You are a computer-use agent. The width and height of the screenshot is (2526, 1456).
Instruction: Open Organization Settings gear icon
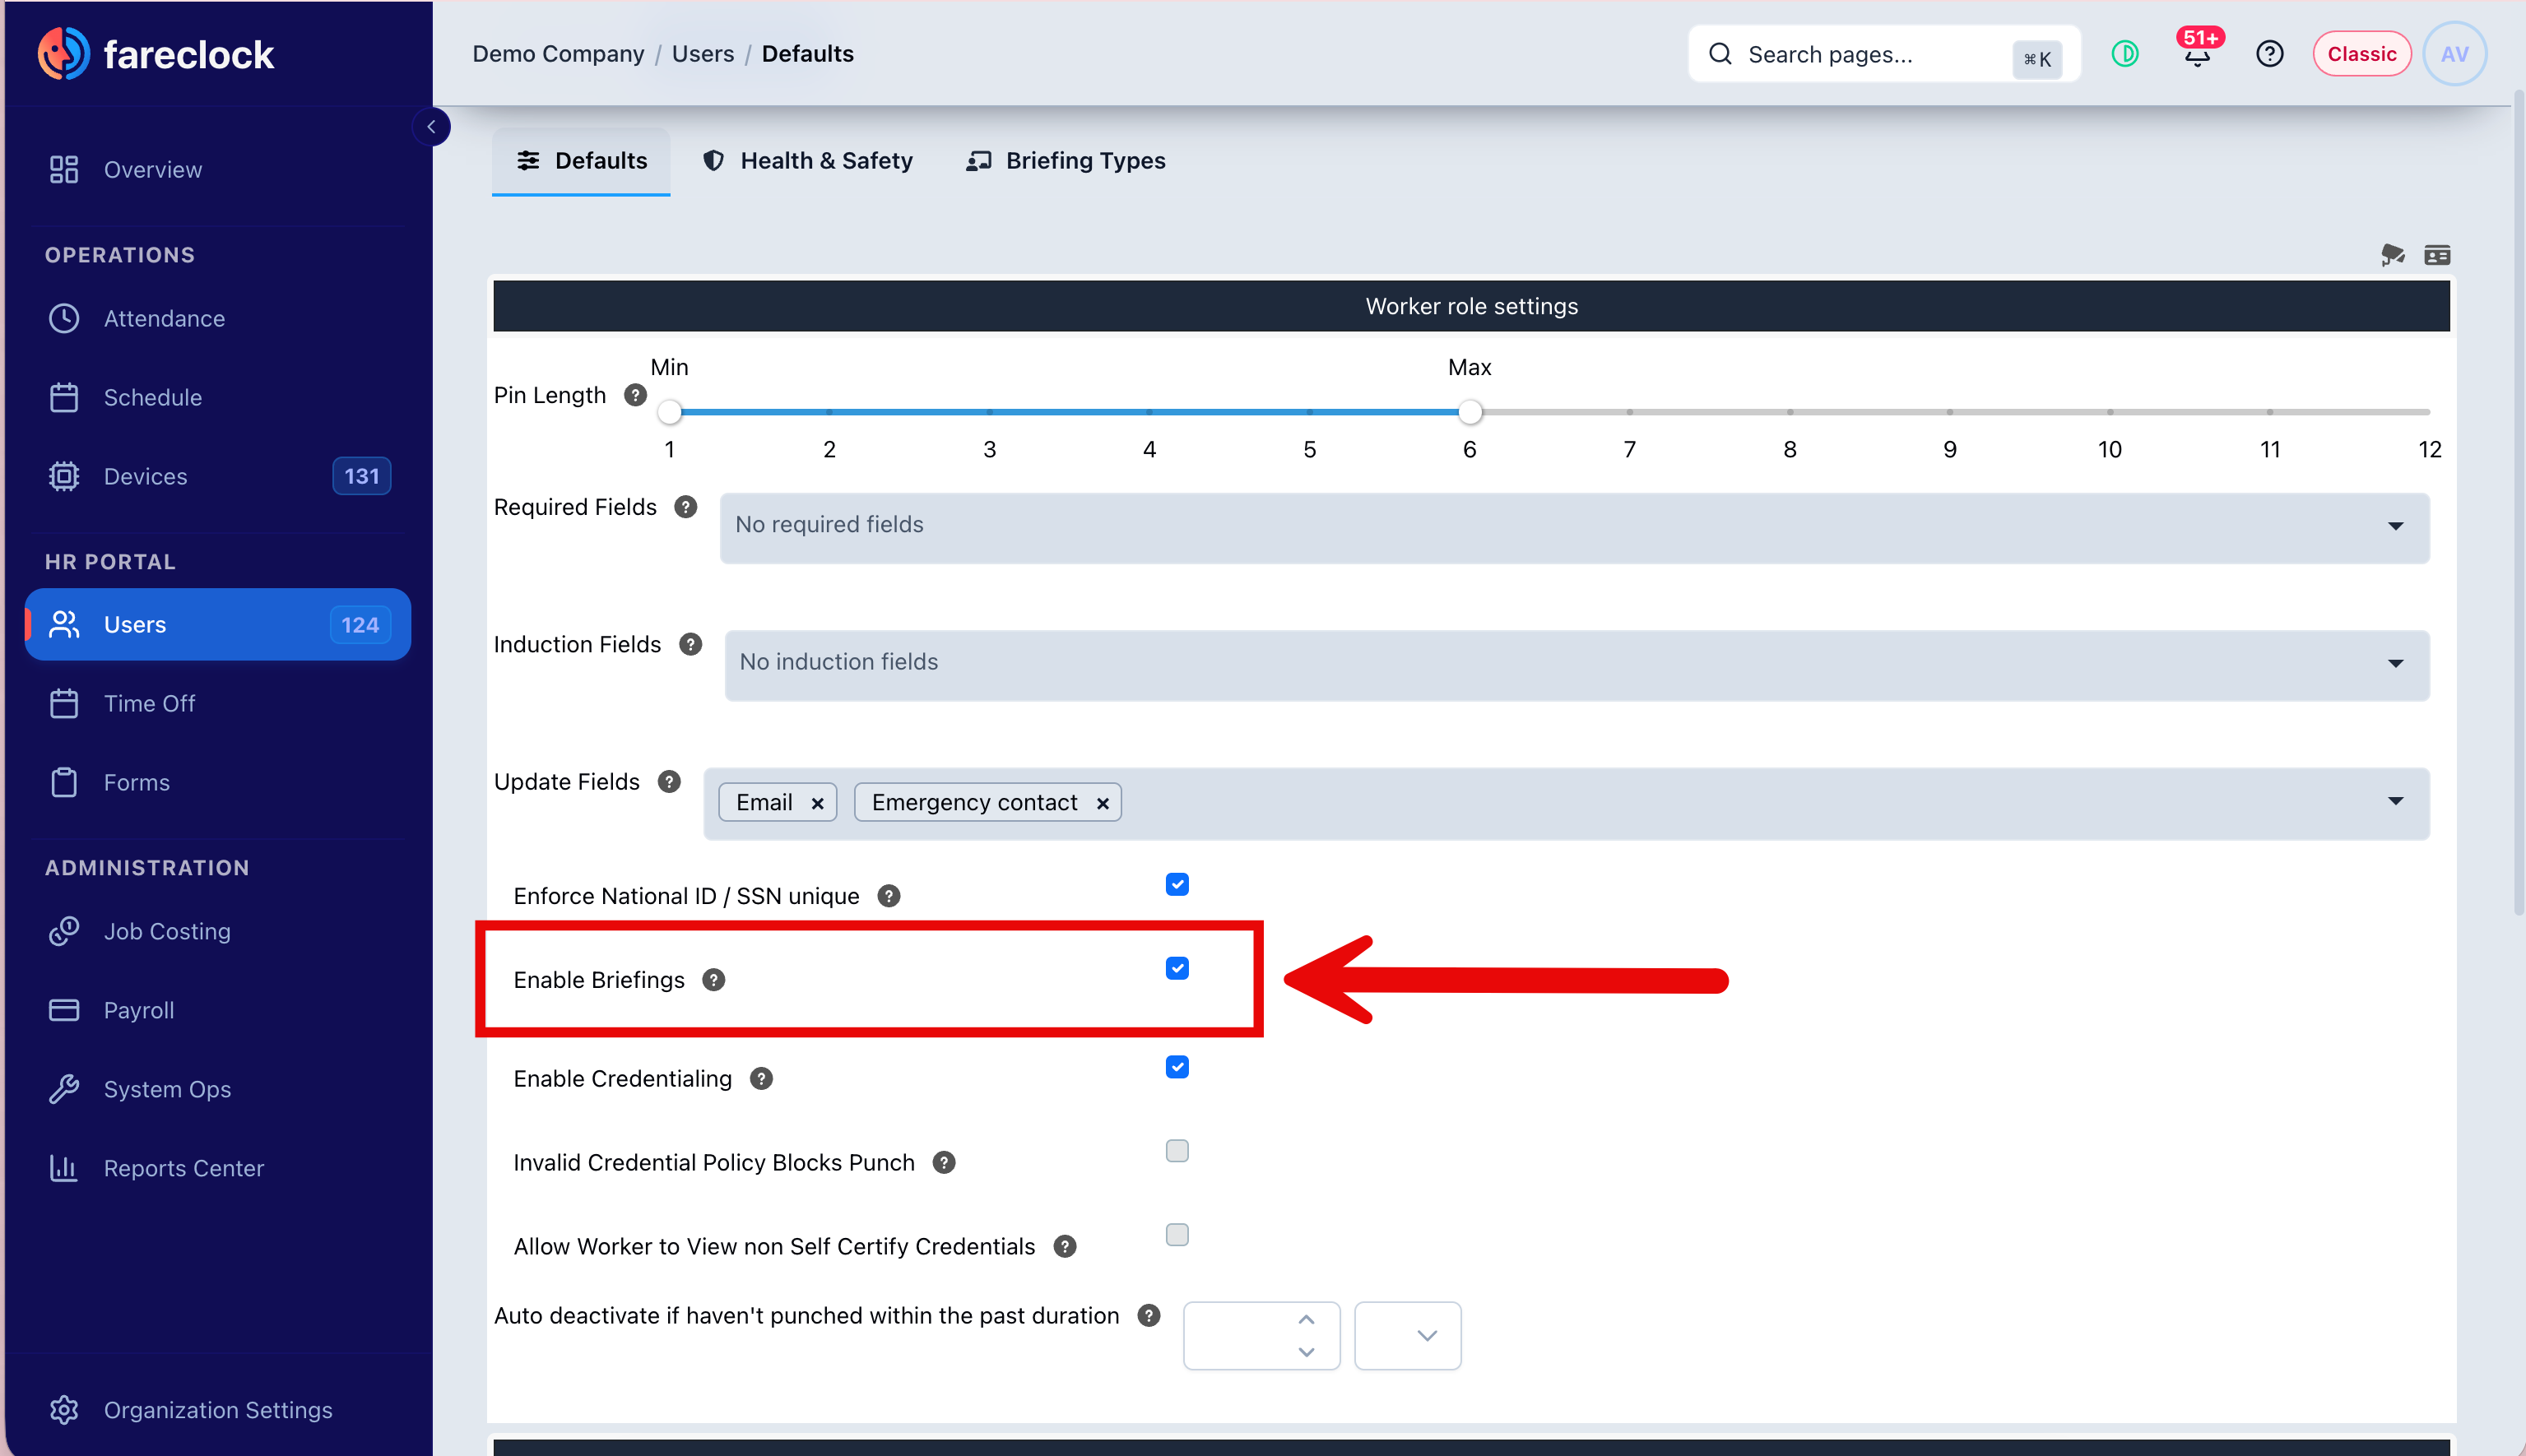tap(64, 1410)
